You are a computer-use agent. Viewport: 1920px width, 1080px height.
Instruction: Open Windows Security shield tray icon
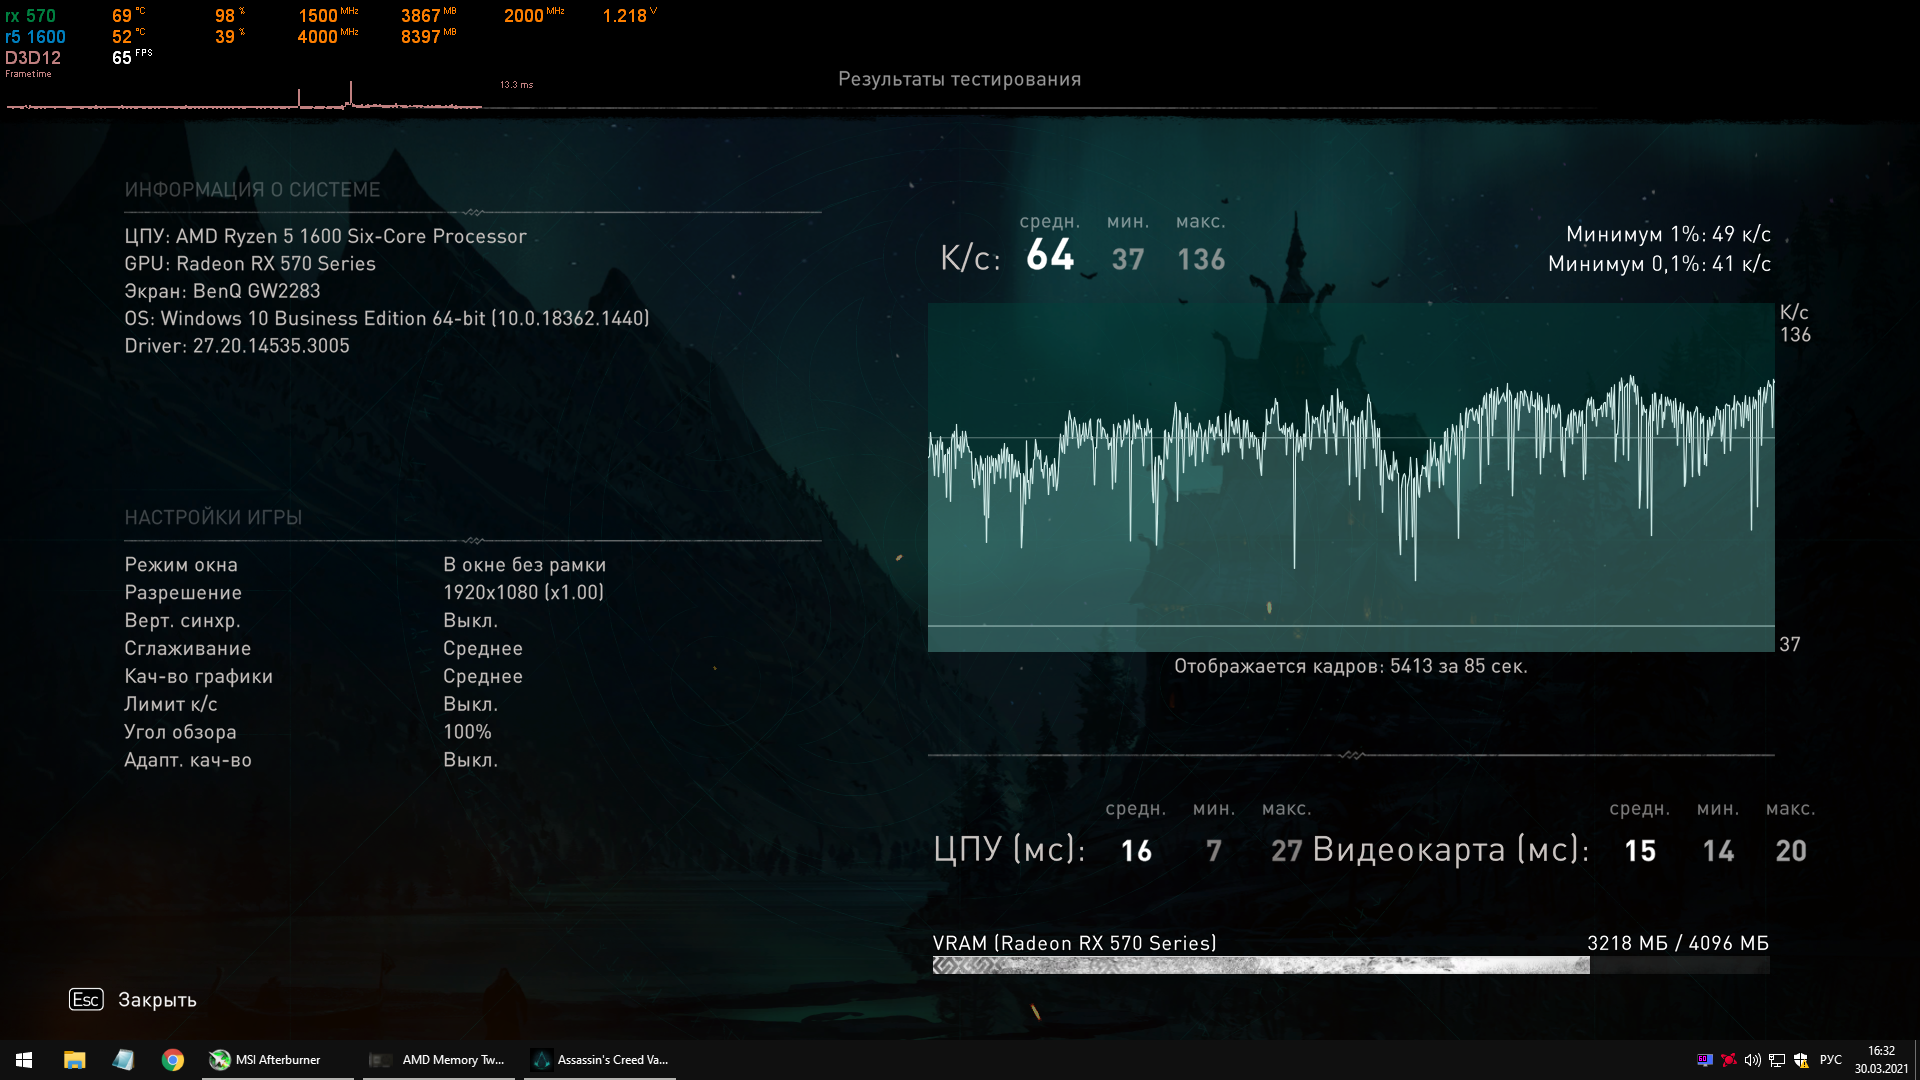(x=1801, y=1060)
